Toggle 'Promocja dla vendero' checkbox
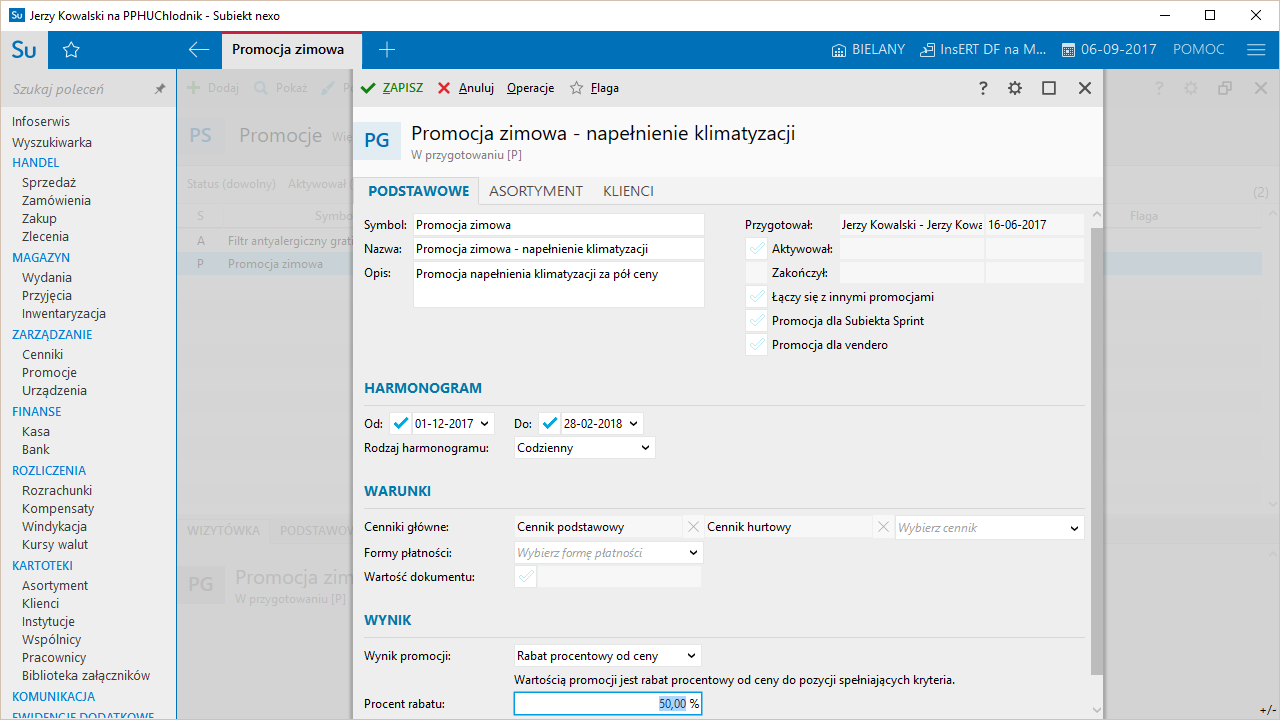The image size is (1280, 720). [x=756, y=345]
